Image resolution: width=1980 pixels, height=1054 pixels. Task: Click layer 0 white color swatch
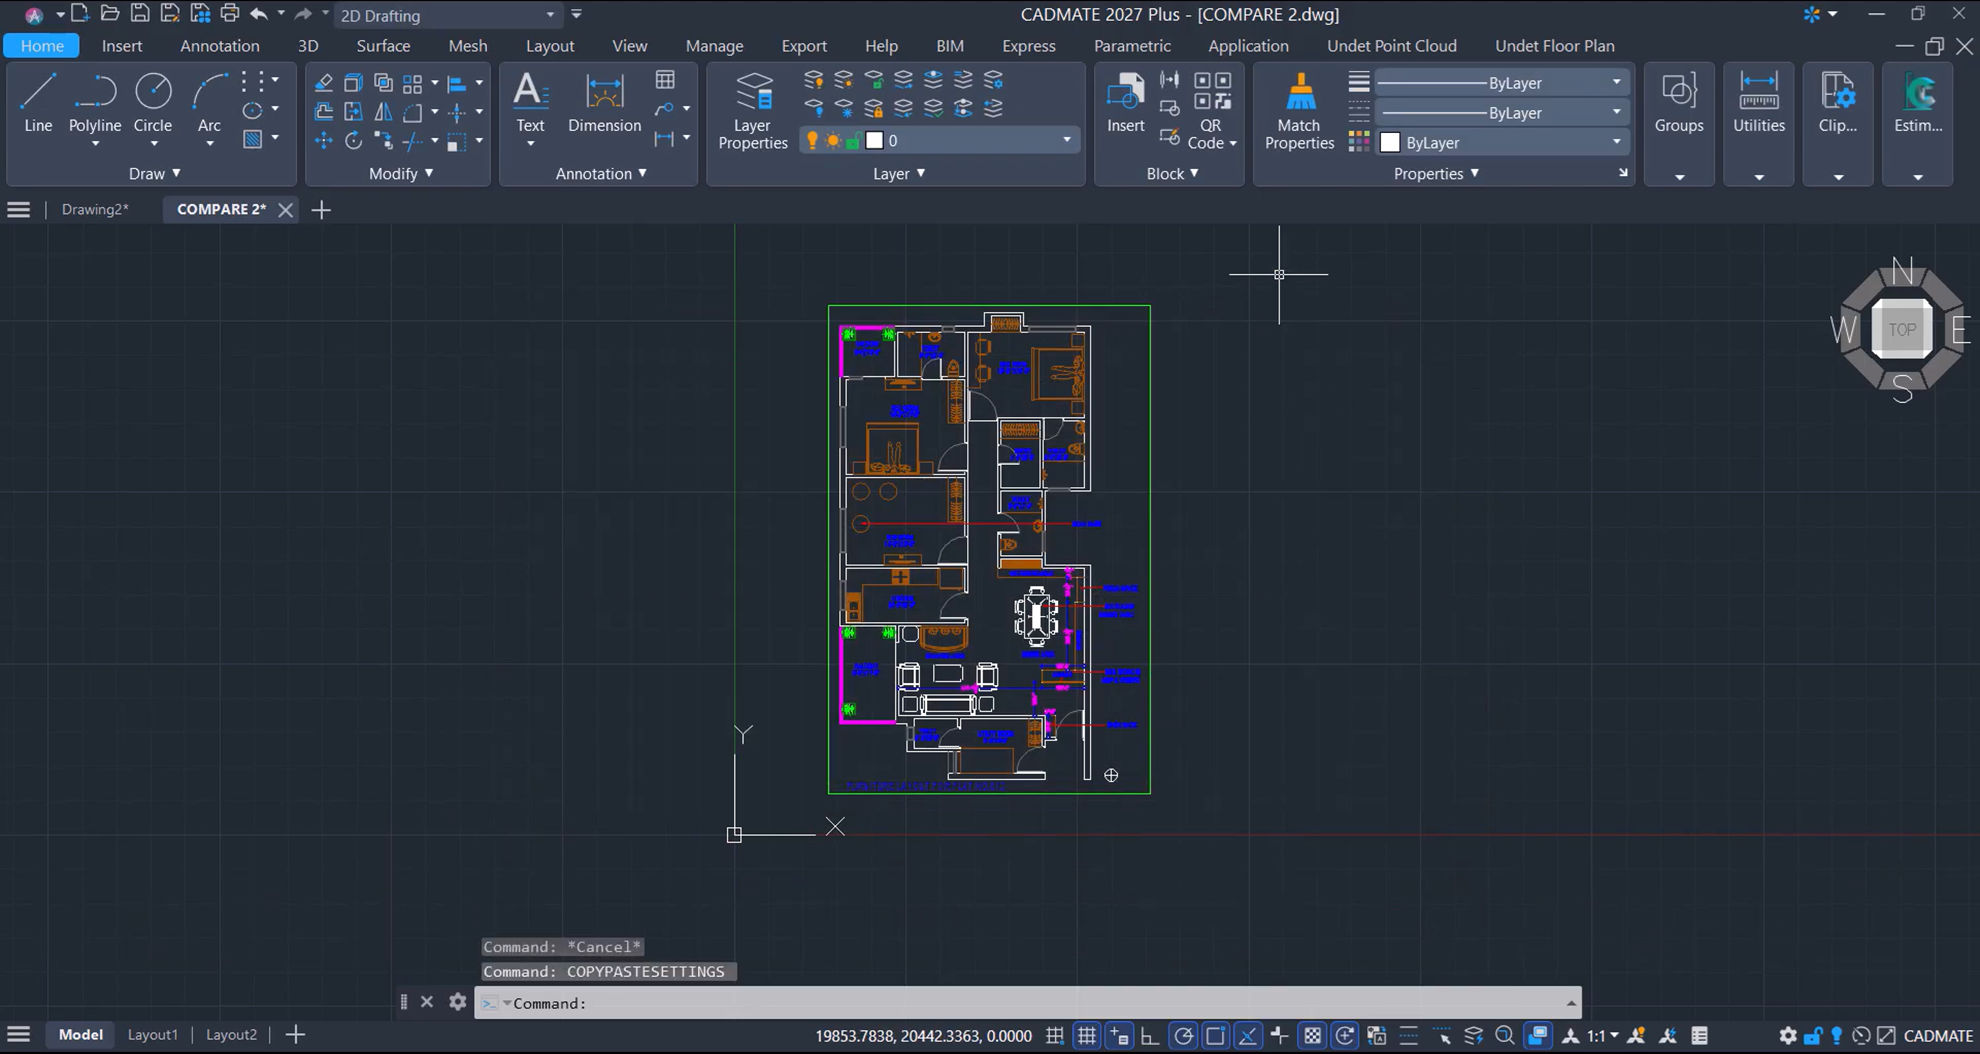tap(874, 141)
